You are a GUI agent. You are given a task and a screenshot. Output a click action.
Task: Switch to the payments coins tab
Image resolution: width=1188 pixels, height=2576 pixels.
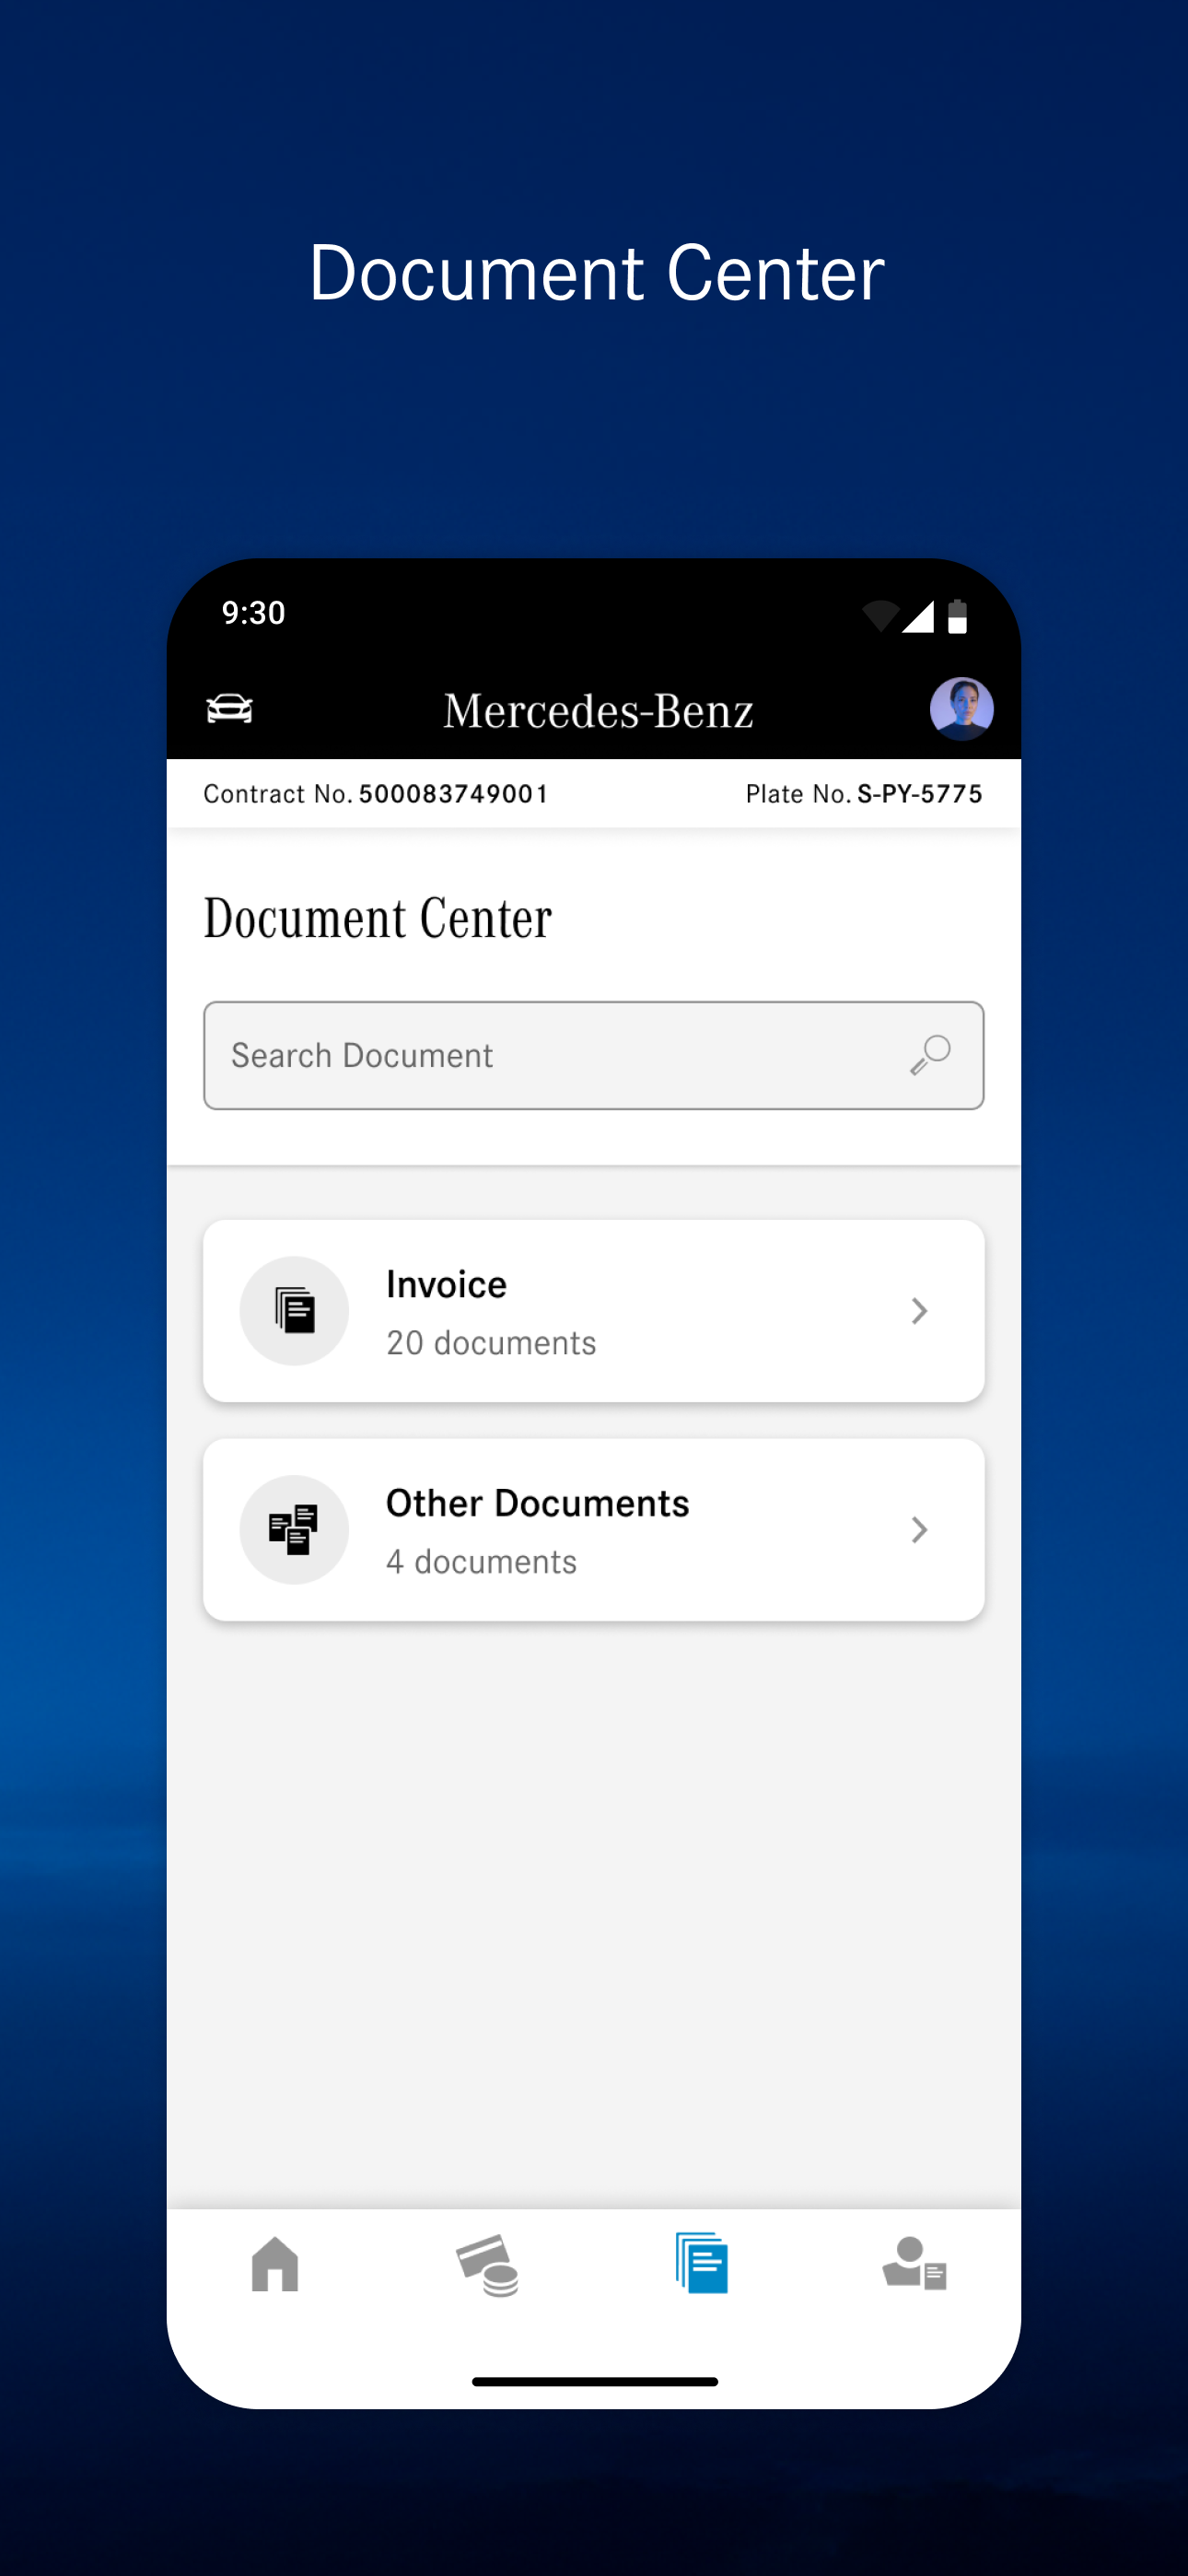488,2265
